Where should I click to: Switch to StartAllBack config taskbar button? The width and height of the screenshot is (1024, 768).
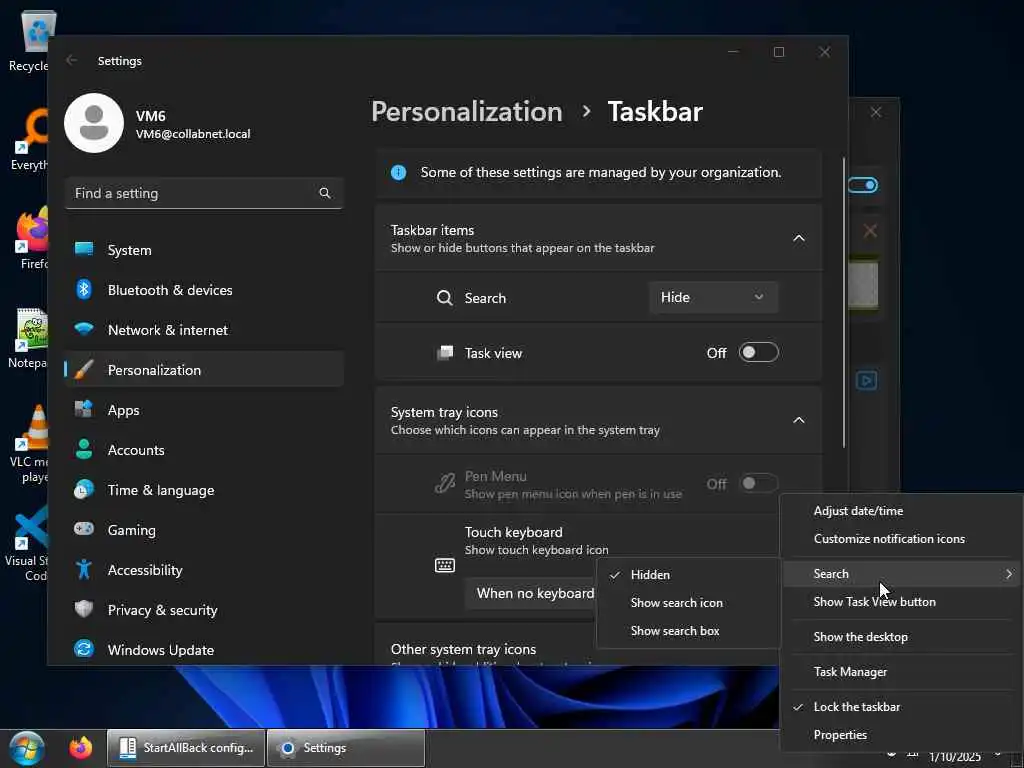[185, 748]
